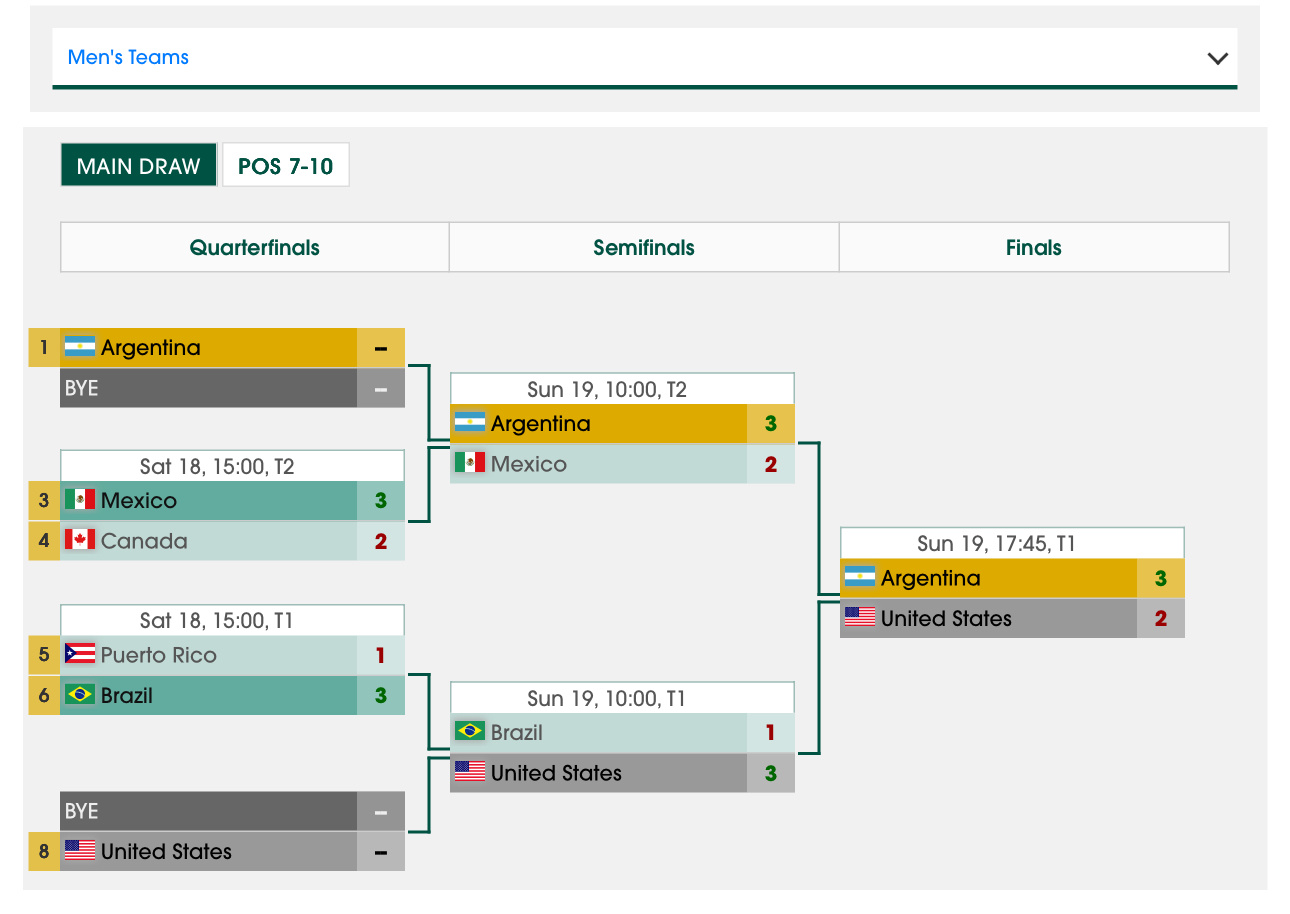
Task: Click seed number 4 beside Canada
Action: [44, 541]
